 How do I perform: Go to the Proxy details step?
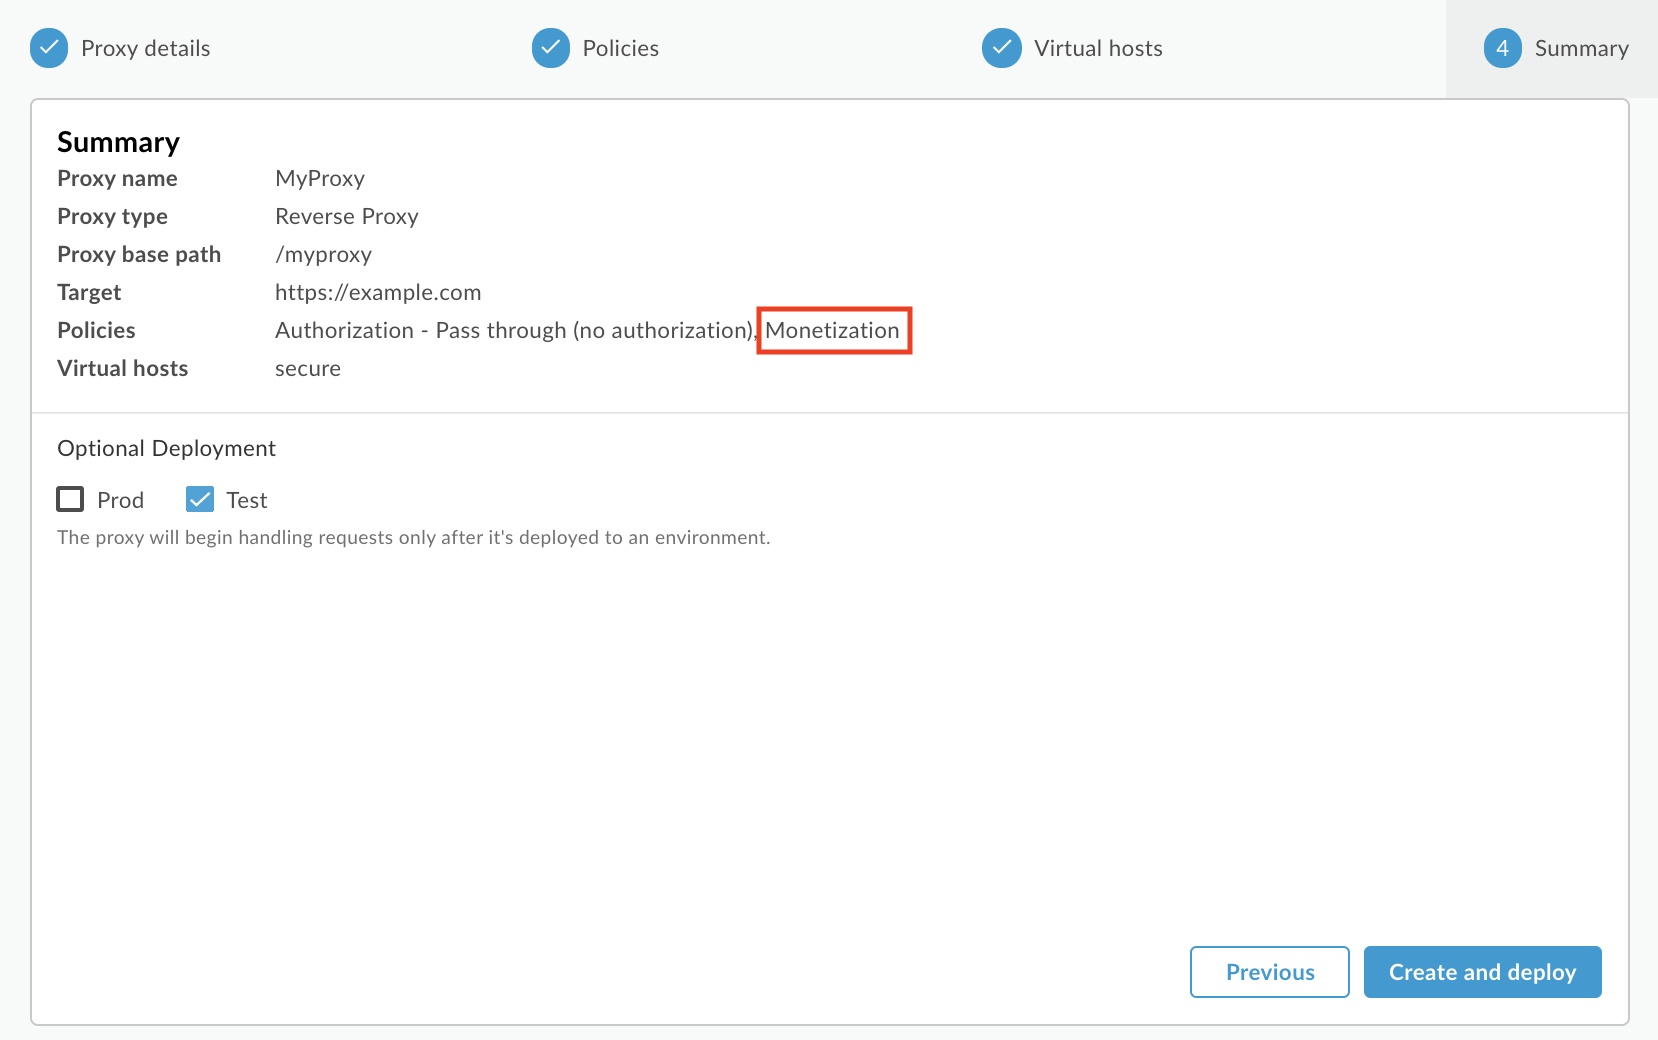(145, 48)
